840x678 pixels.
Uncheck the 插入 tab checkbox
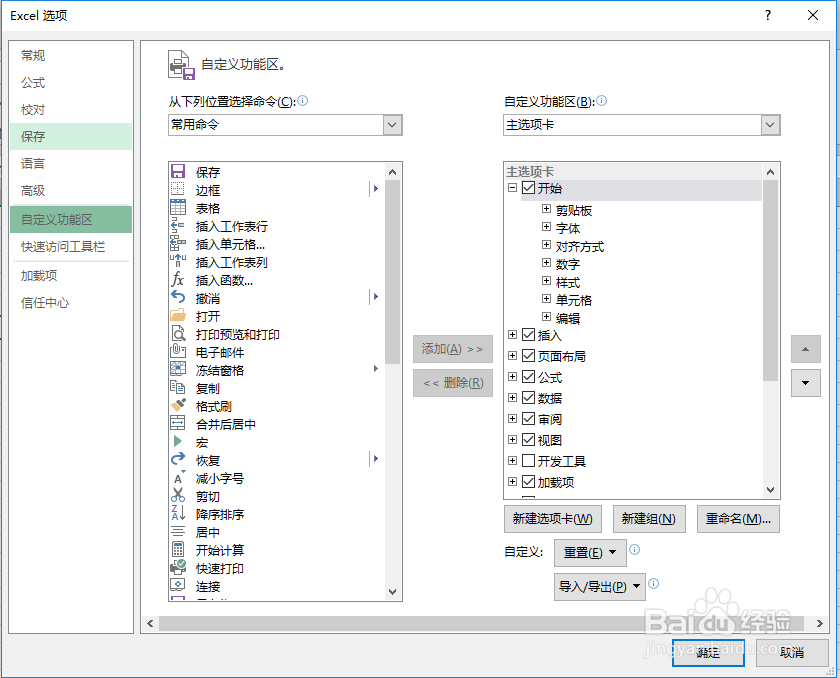pyautogui.click(x=528, y=335)
